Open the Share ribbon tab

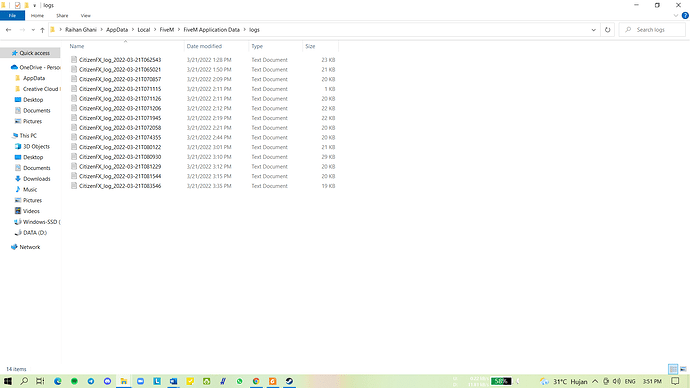click(x=62, y=15)
